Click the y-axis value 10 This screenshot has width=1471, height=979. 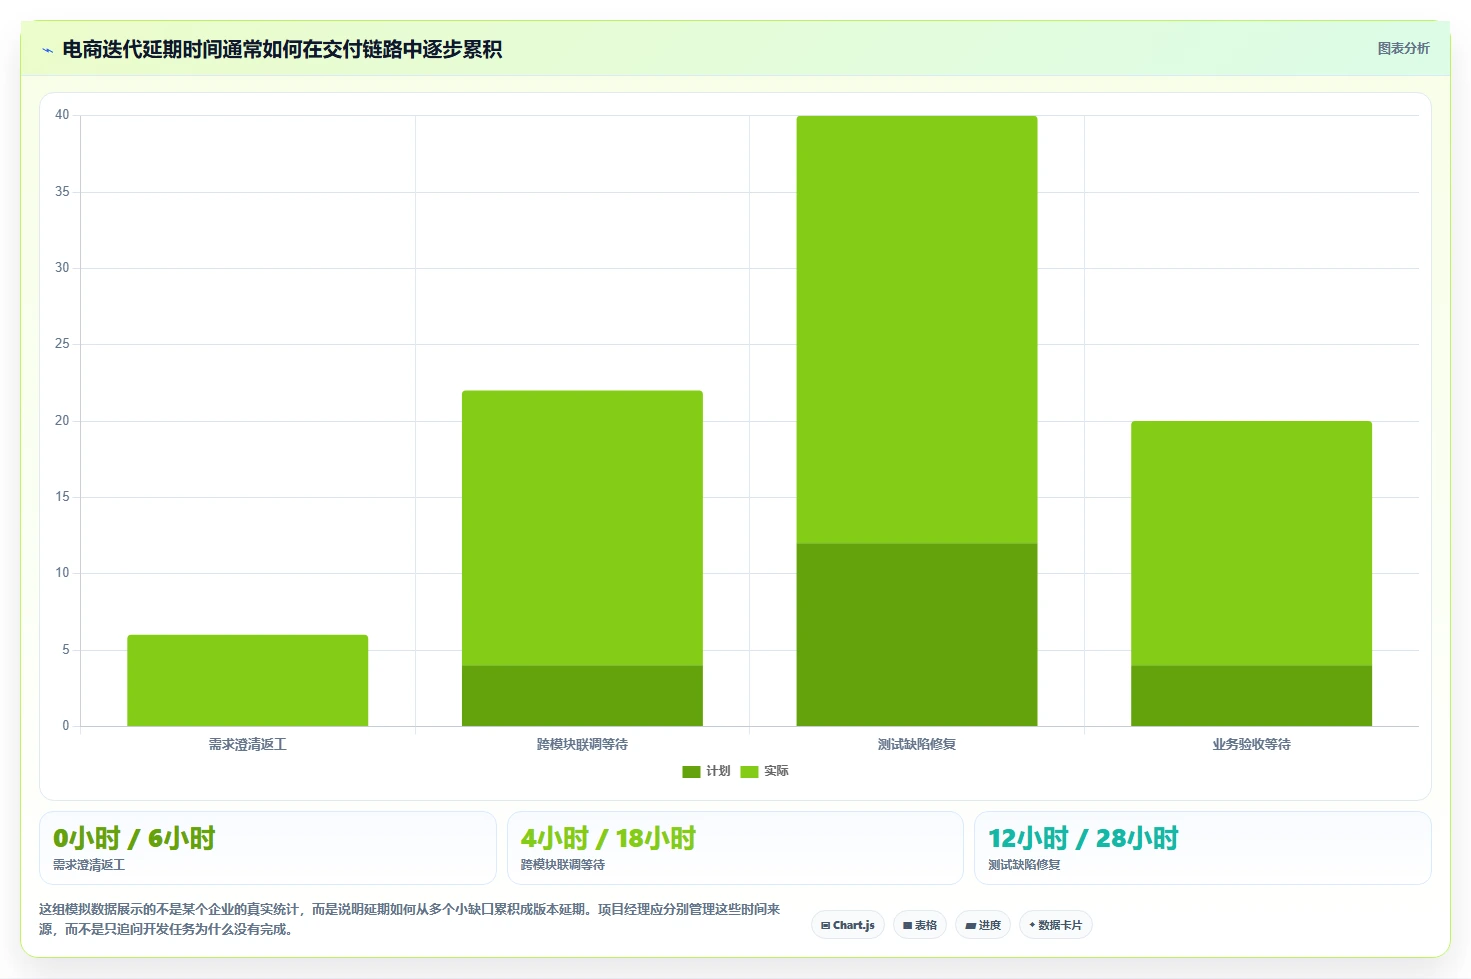62,573
